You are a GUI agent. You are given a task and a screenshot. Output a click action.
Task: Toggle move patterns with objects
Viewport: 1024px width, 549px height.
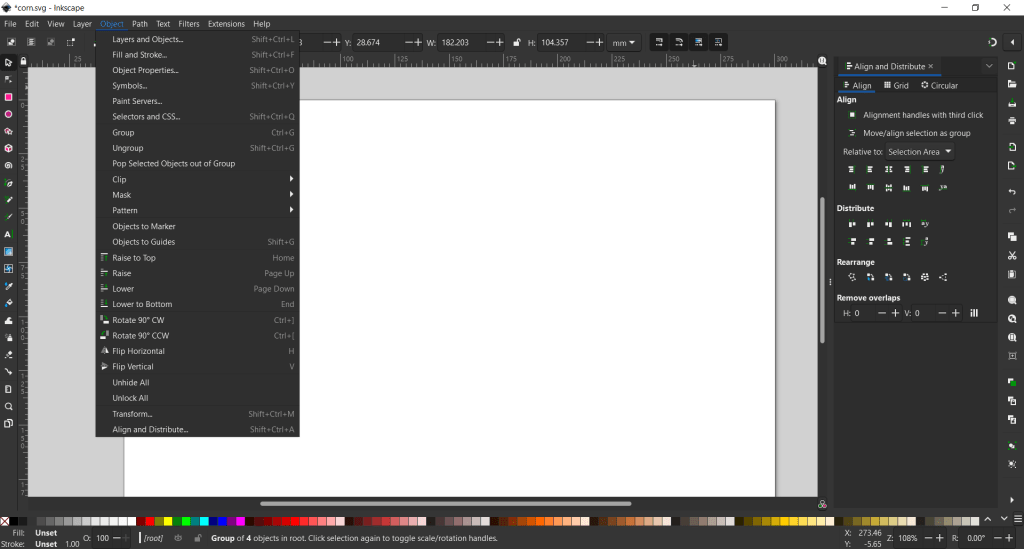[718, 42]
